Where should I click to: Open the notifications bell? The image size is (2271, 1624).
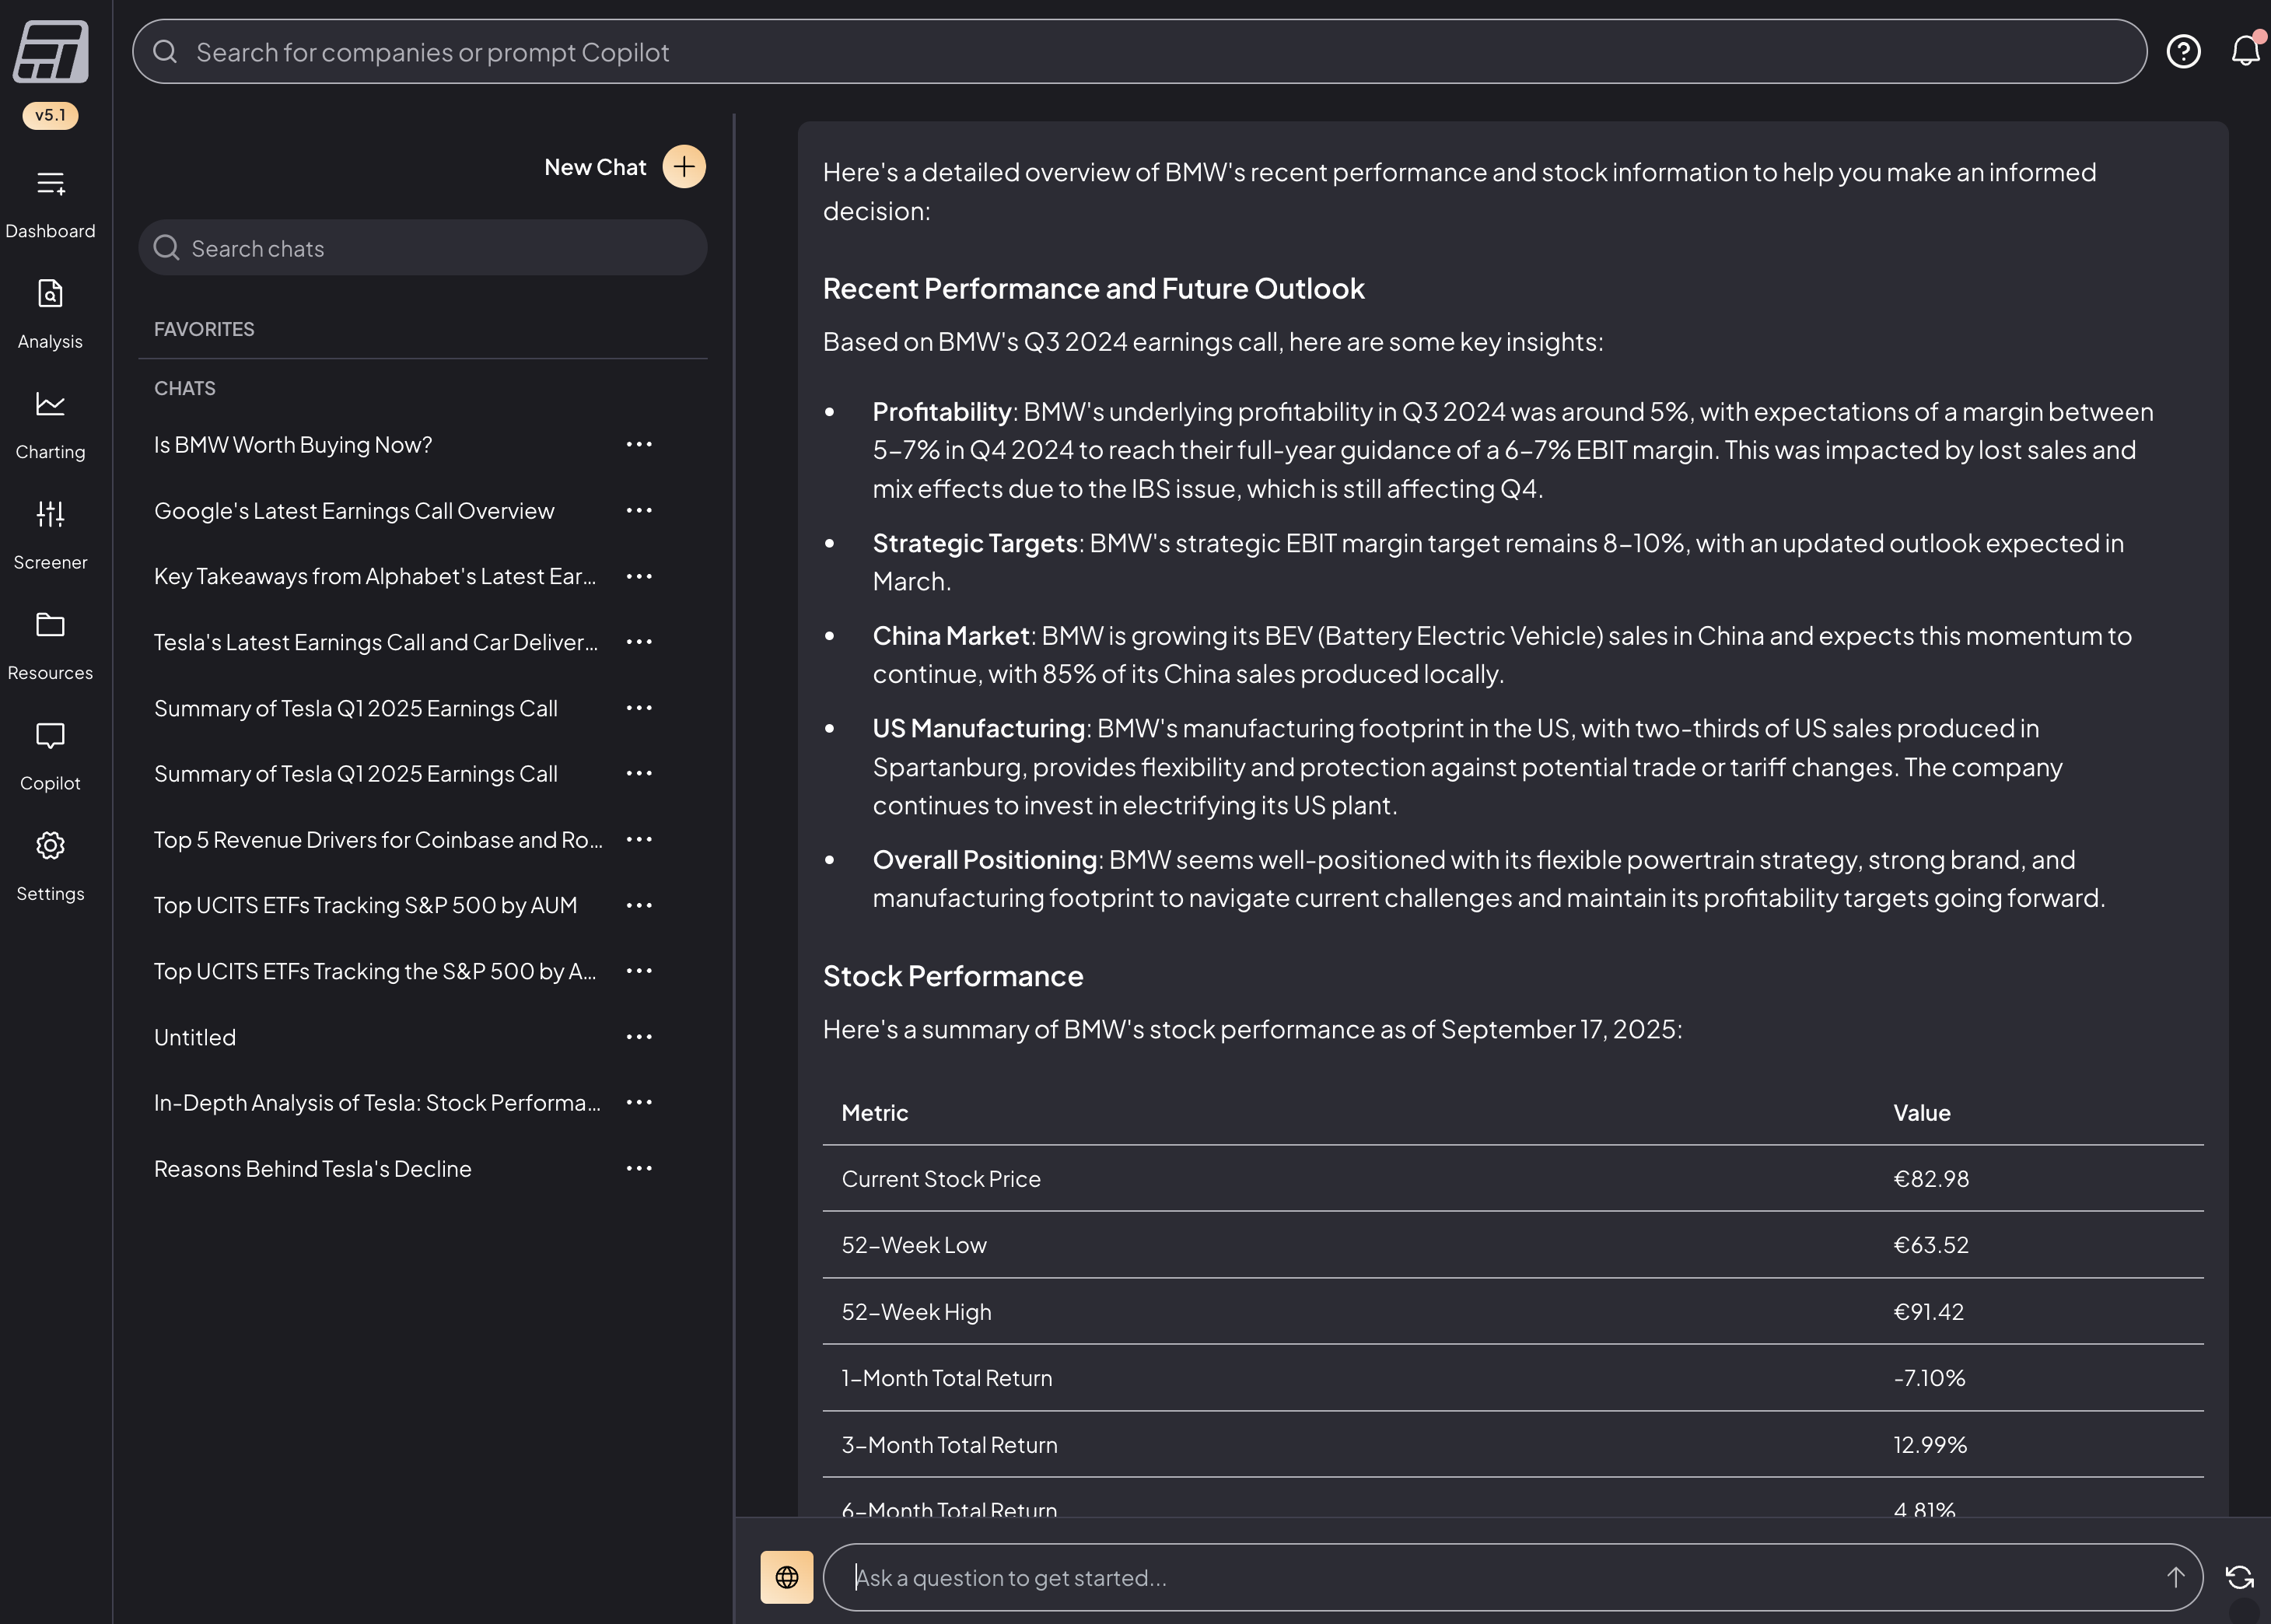tap(2245, 51)
